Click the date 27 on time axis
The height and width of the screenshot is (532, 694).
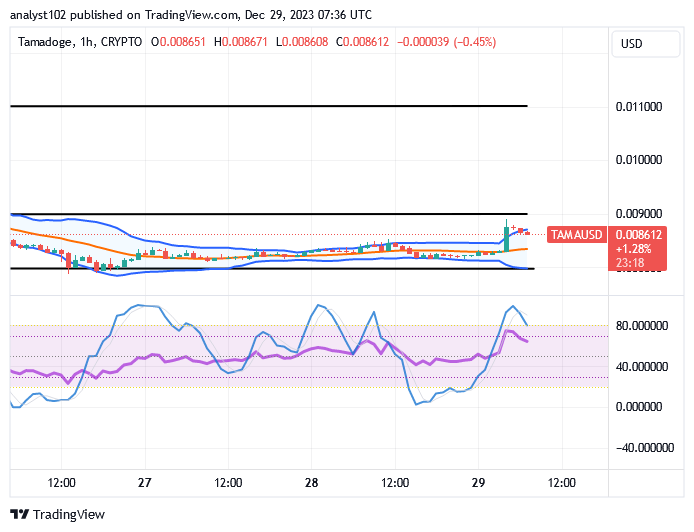(145, 482)
